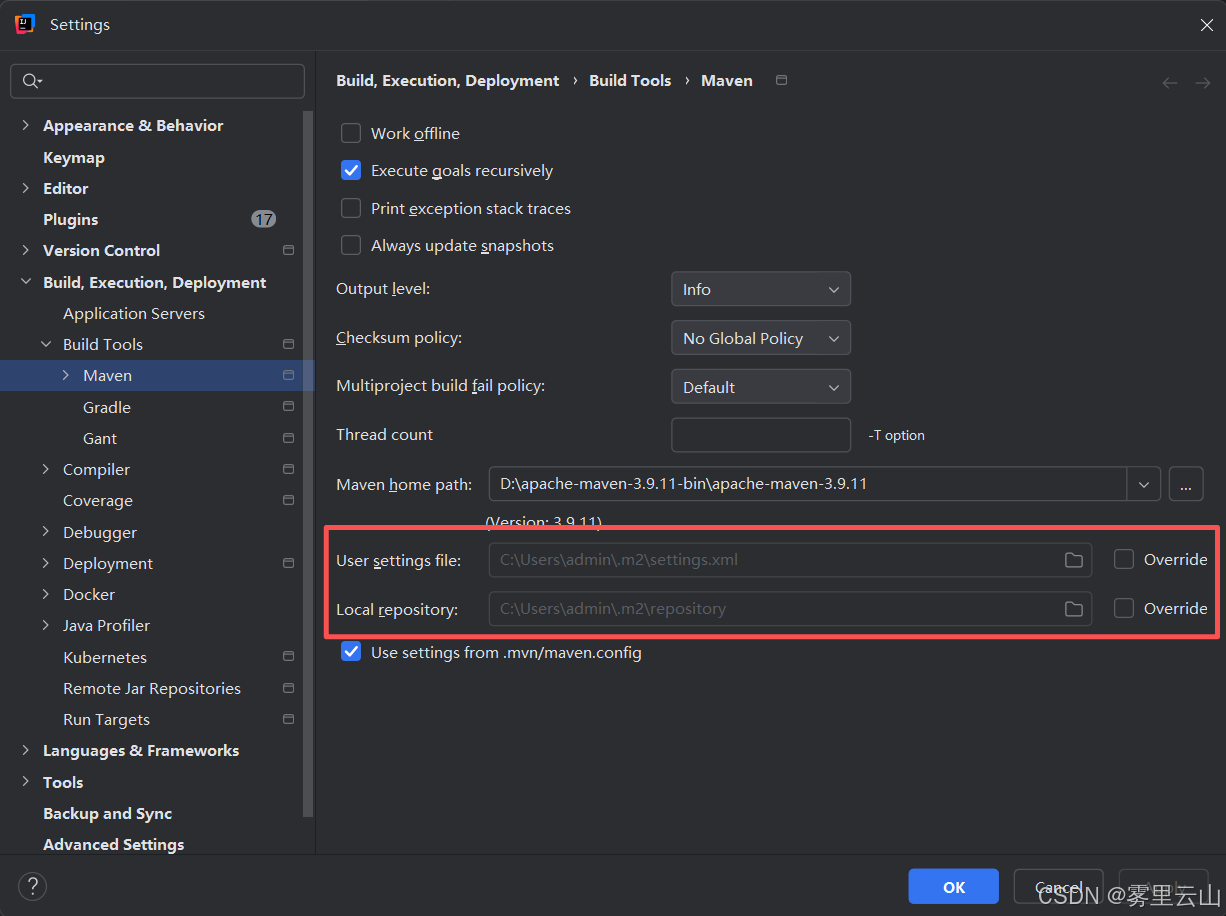Check Override for User settings file
The width and height of the screenshot is (1226, 916).
1124,559
